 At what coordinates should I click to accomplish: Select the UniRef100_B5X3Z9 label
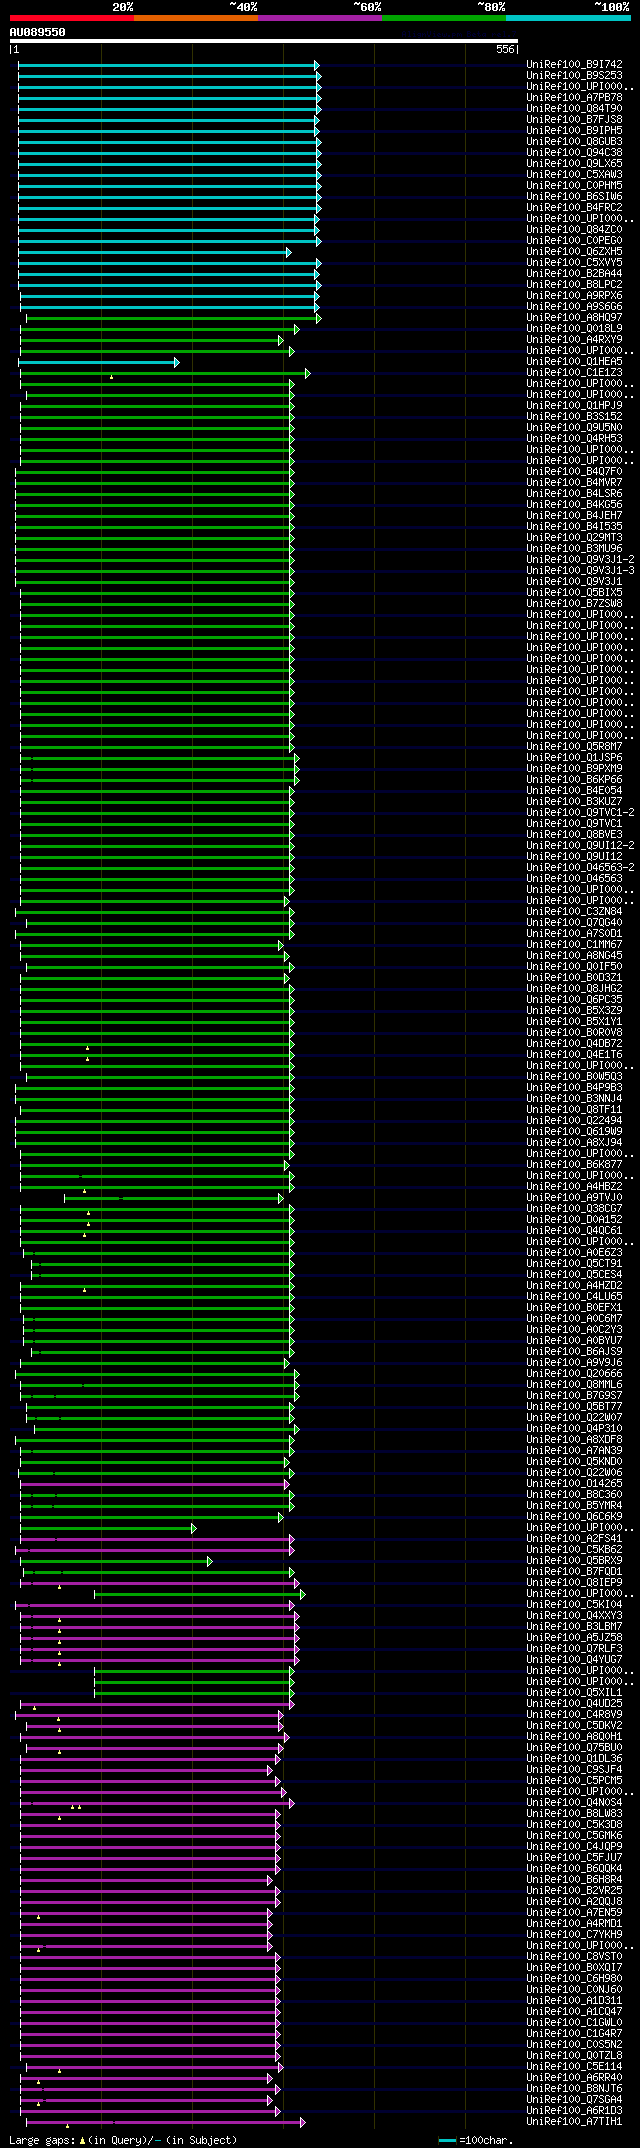[x=574, y=1010]
